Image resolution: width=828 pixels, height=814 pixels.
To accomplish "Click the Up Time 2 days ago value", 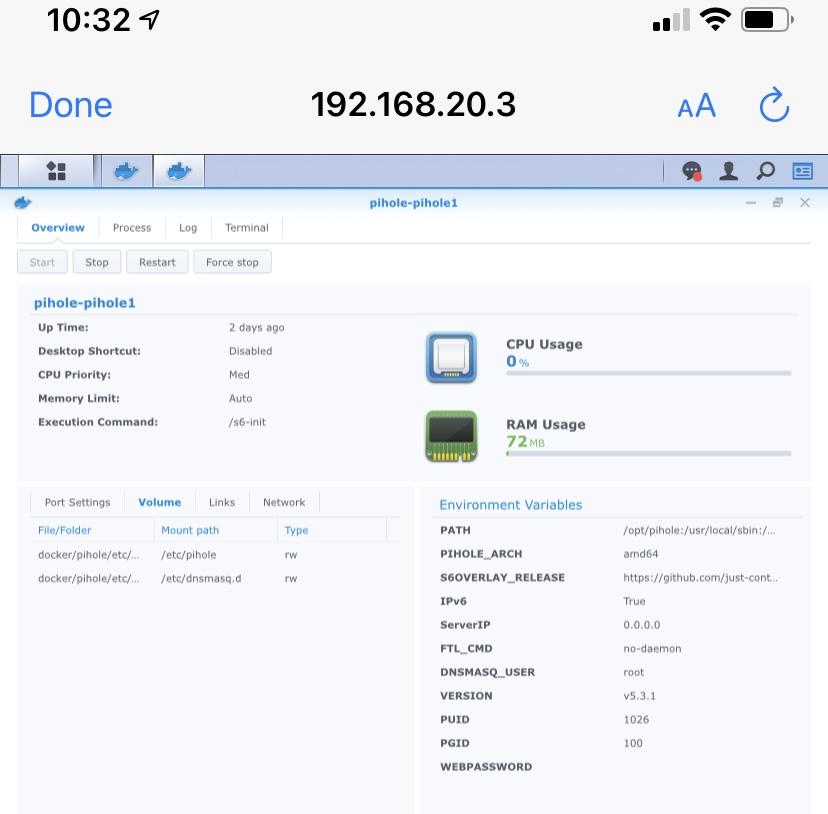I will (257, 328).
